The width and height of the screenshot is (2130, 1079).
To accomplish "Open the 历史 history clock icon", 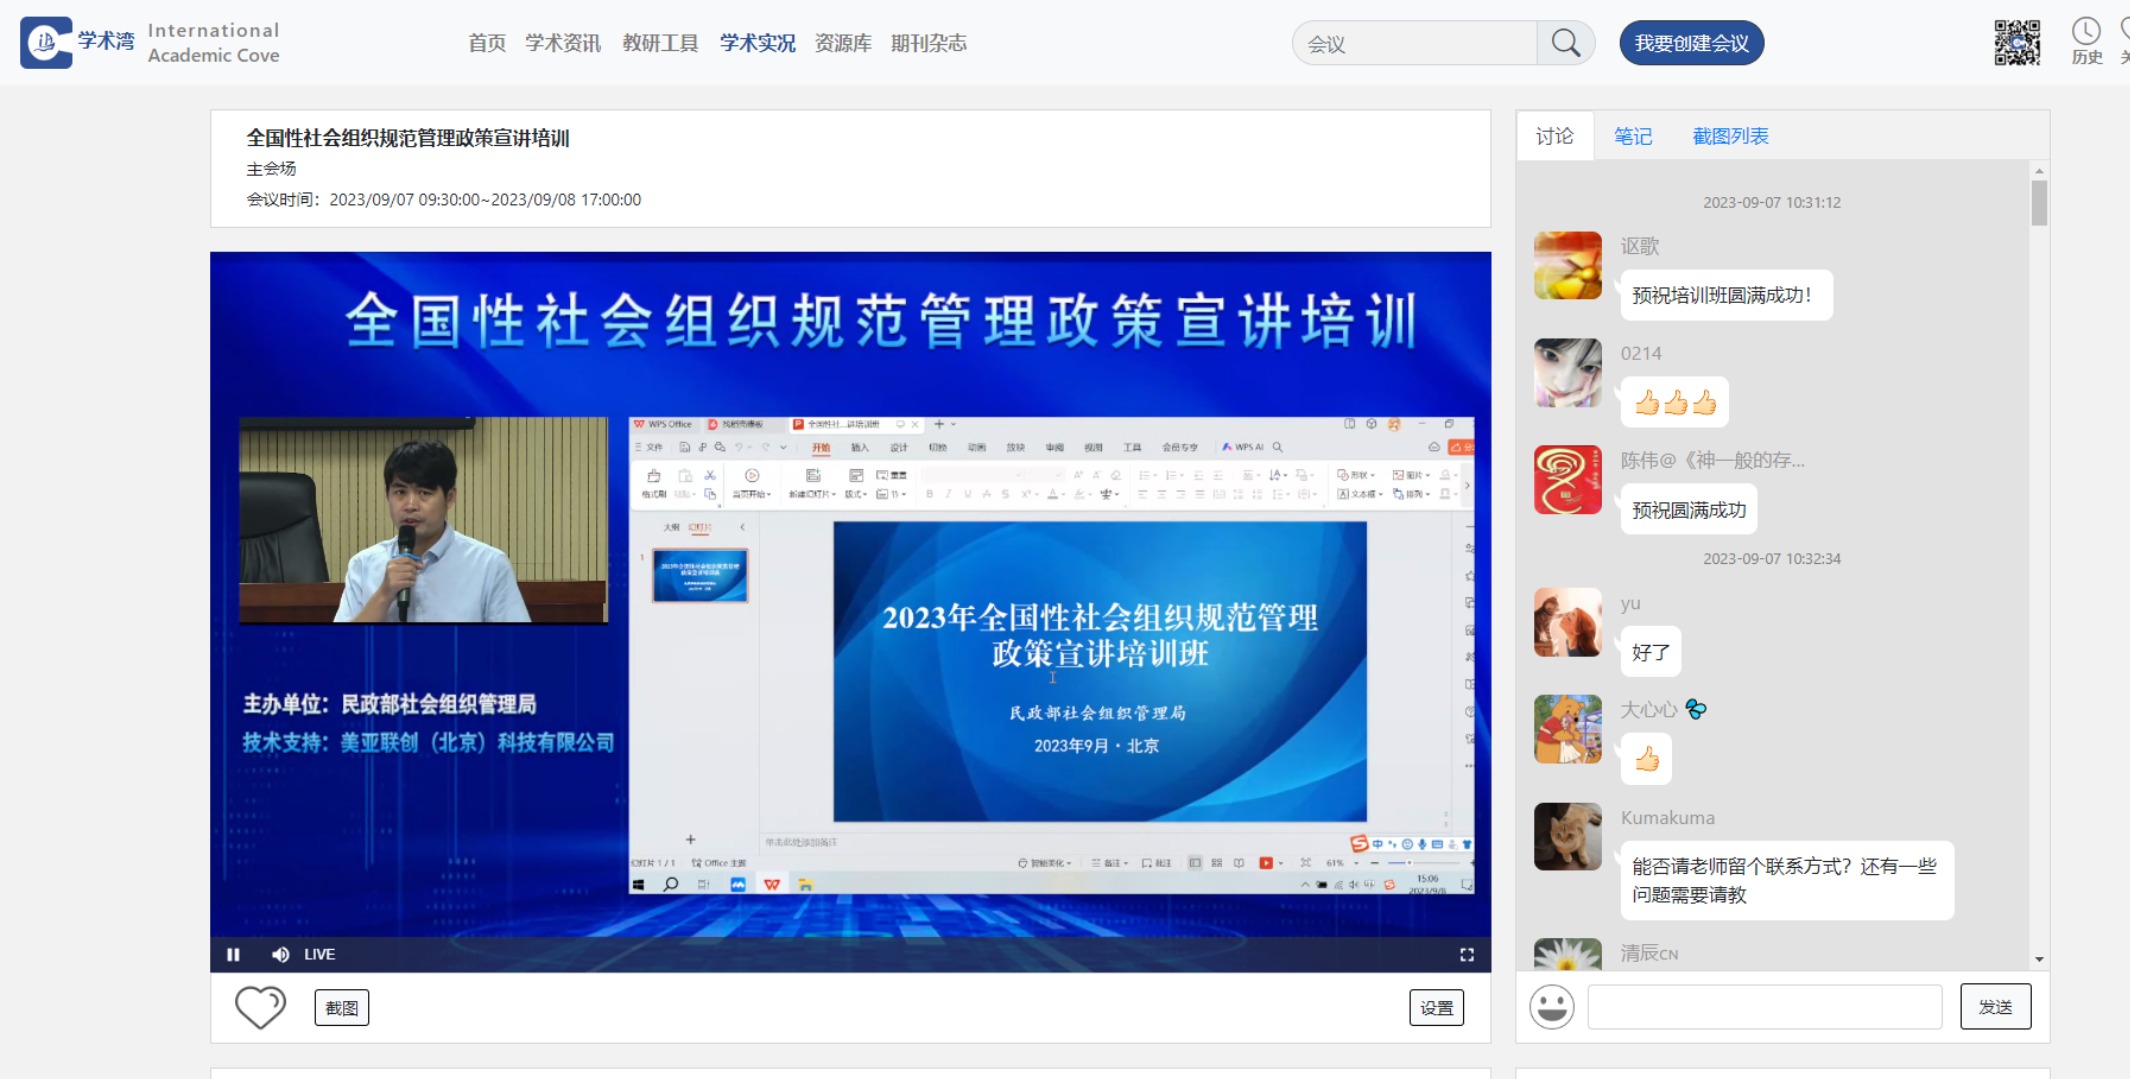I will (x=2086, y=41).
